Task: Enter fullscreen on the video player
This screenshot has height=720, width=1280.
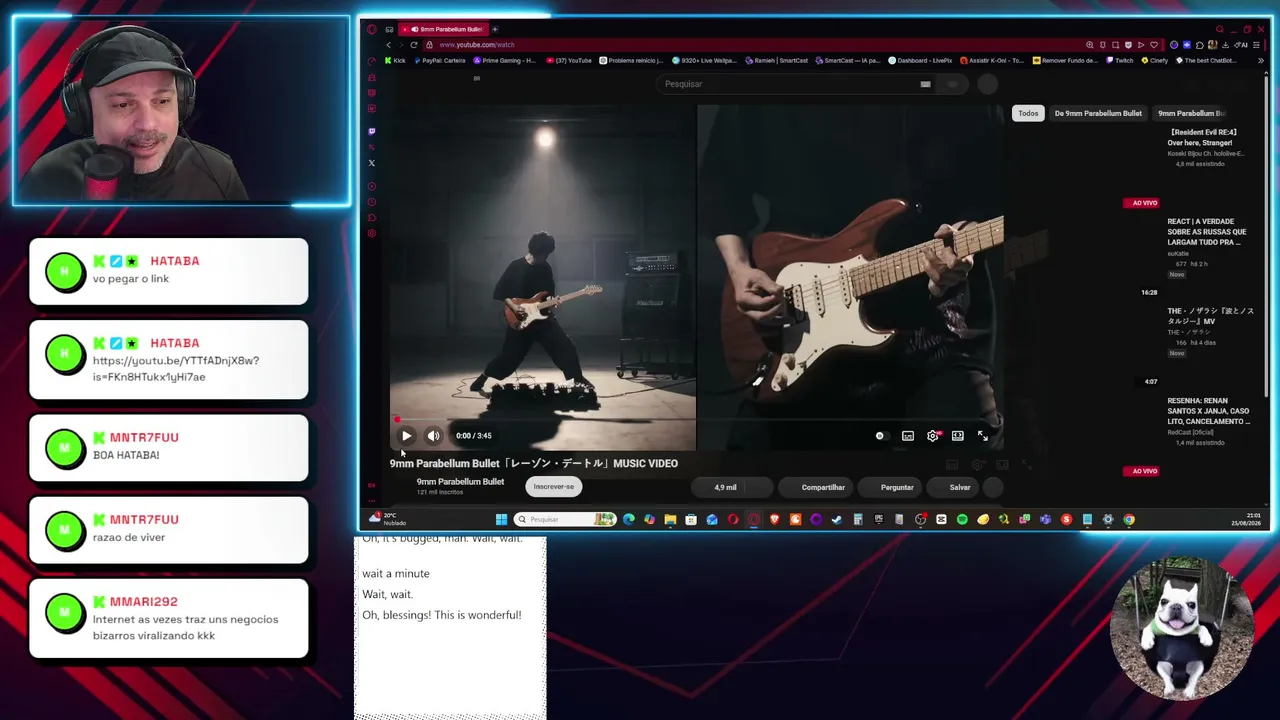Action: tap(983, 436)
